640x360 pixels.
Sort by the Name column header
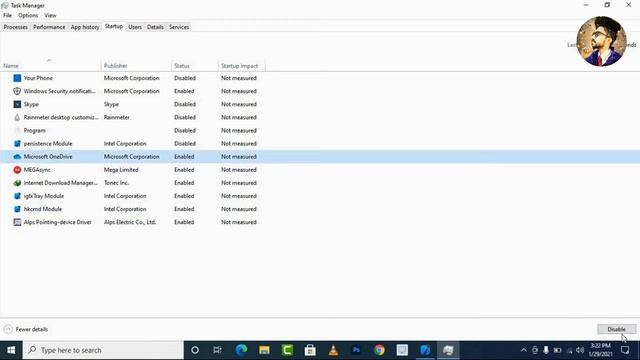pyautogui.click(x=51, y=65)
